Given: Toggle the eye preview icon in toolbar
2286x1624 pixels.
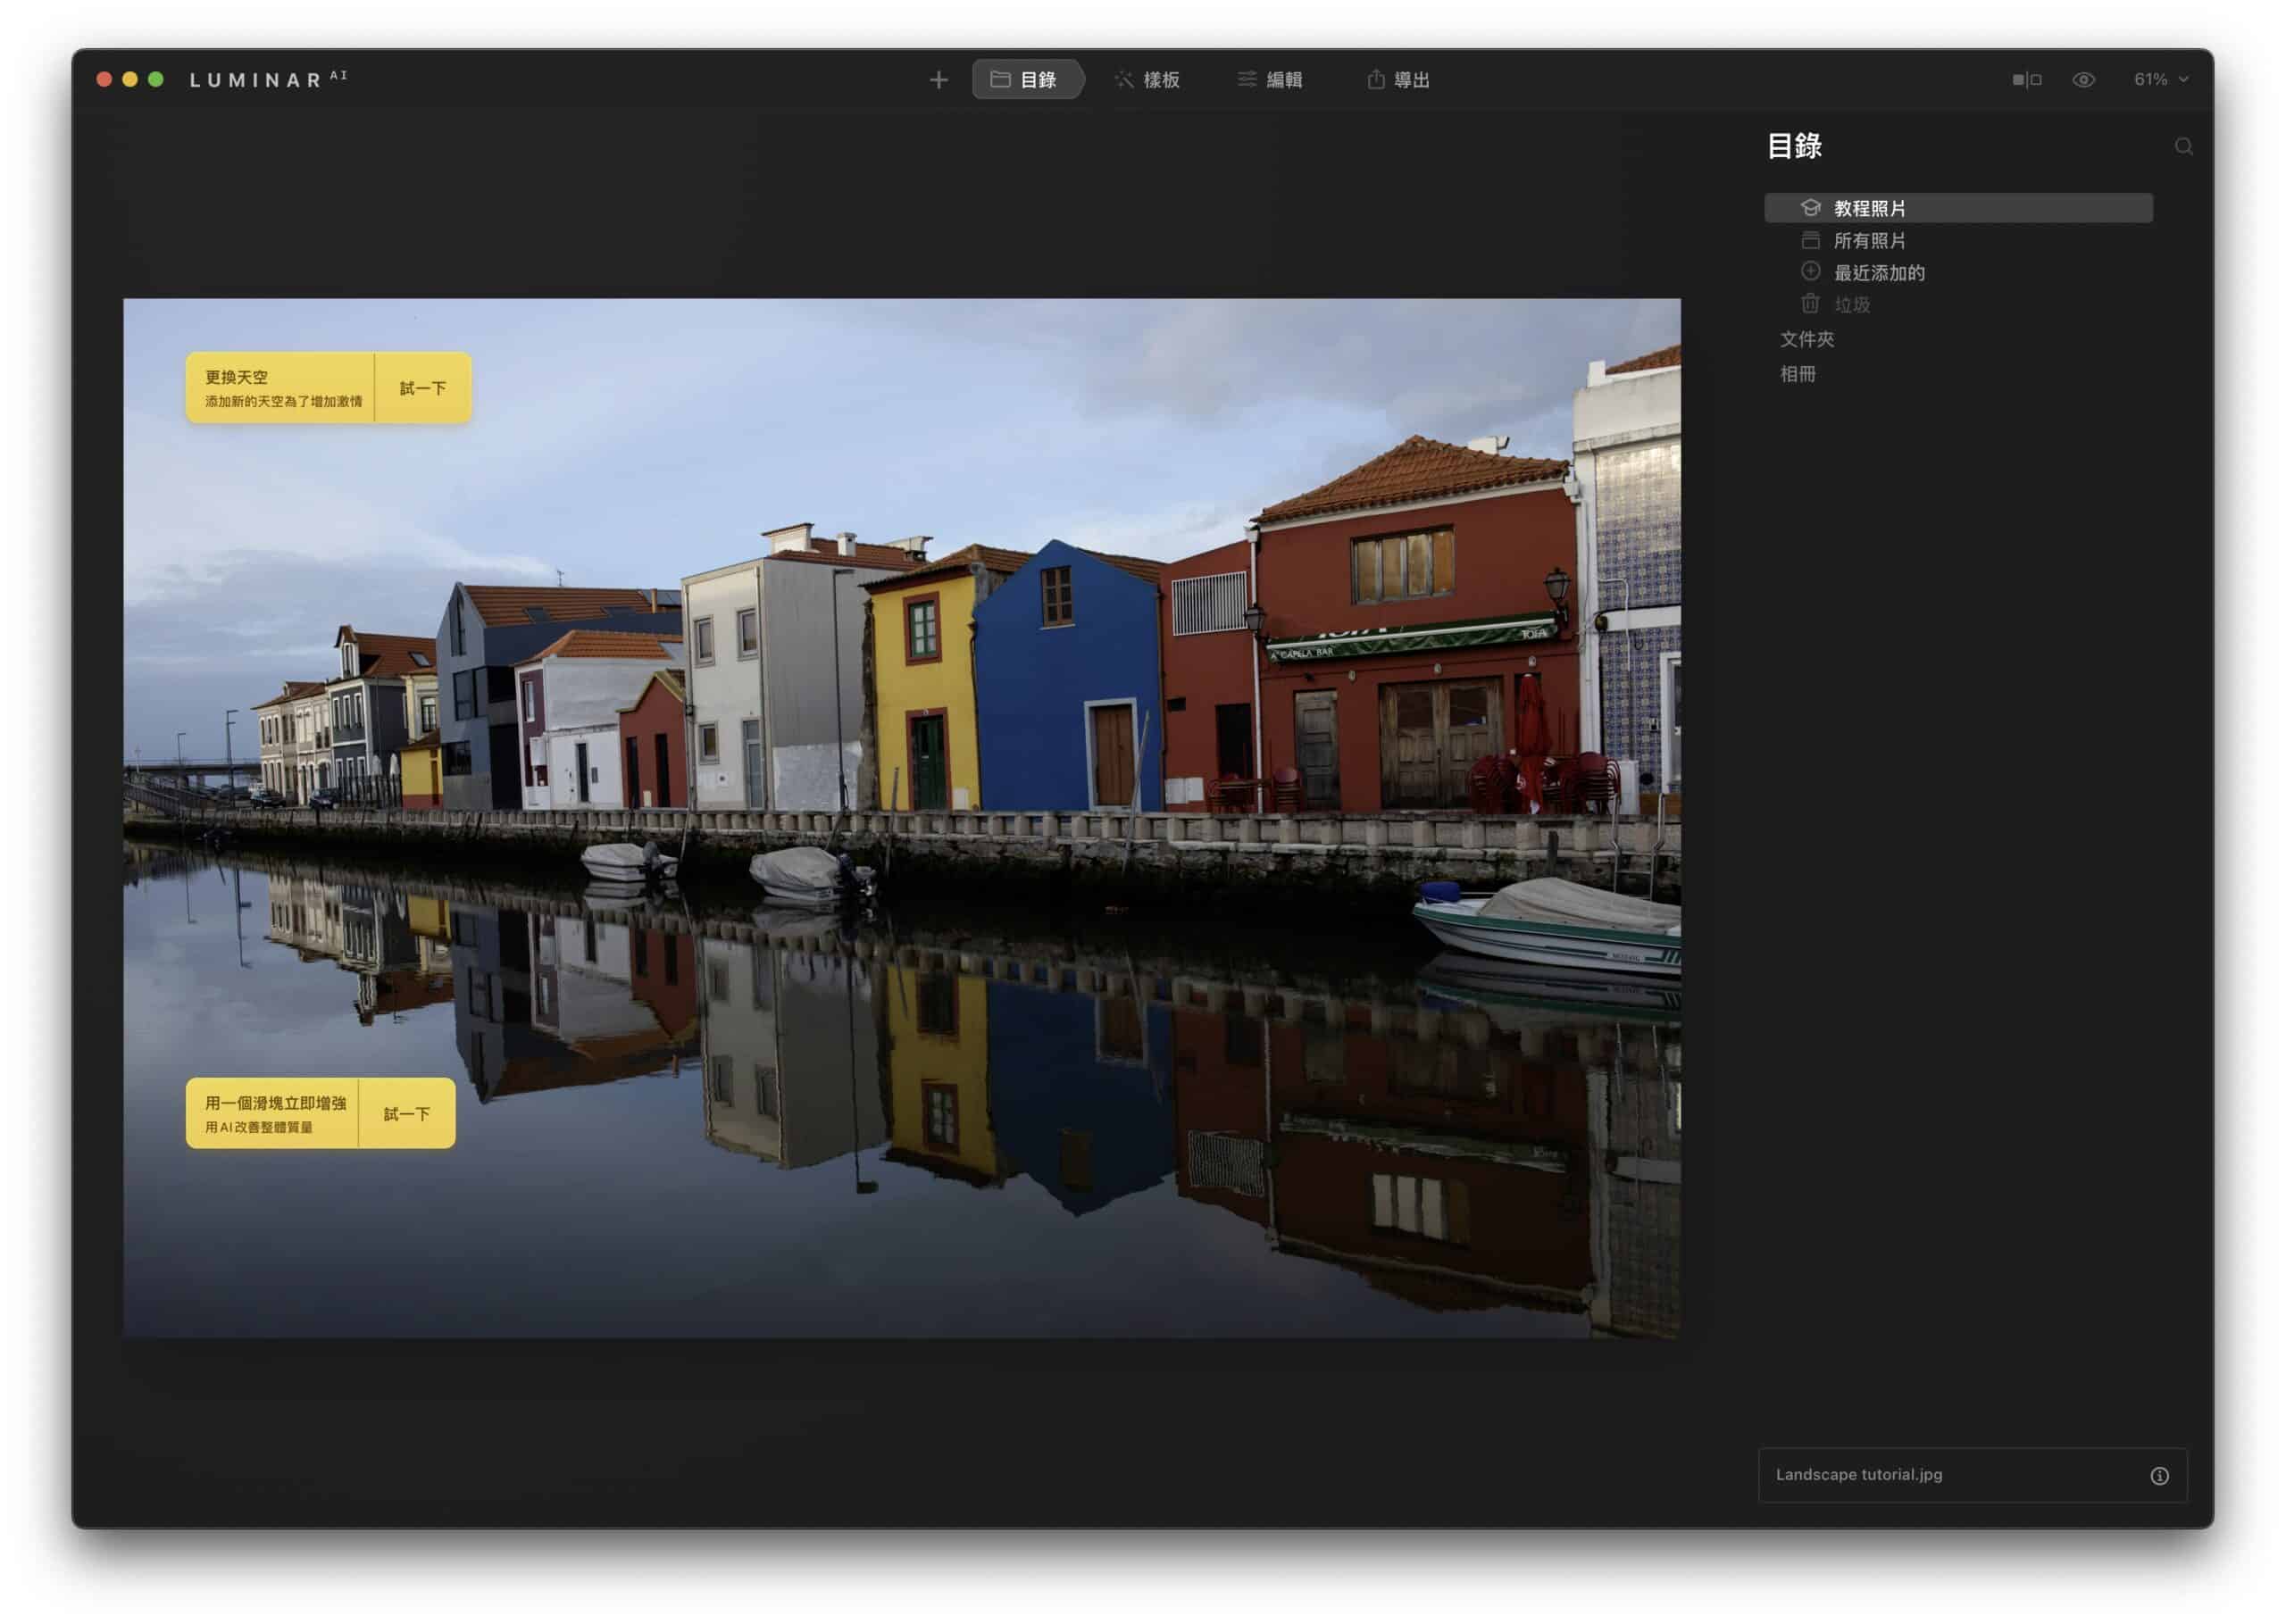Looking at the screenshot, I should 2083,80.
